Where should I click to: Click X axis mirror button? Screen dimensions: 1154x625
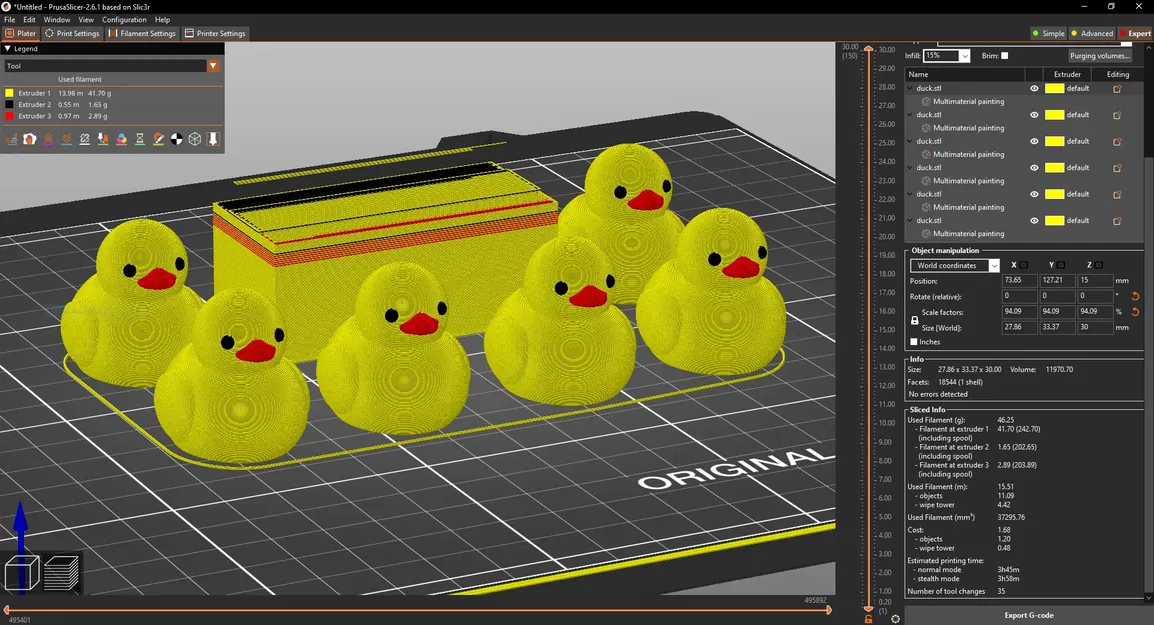tap(1024, 265)
